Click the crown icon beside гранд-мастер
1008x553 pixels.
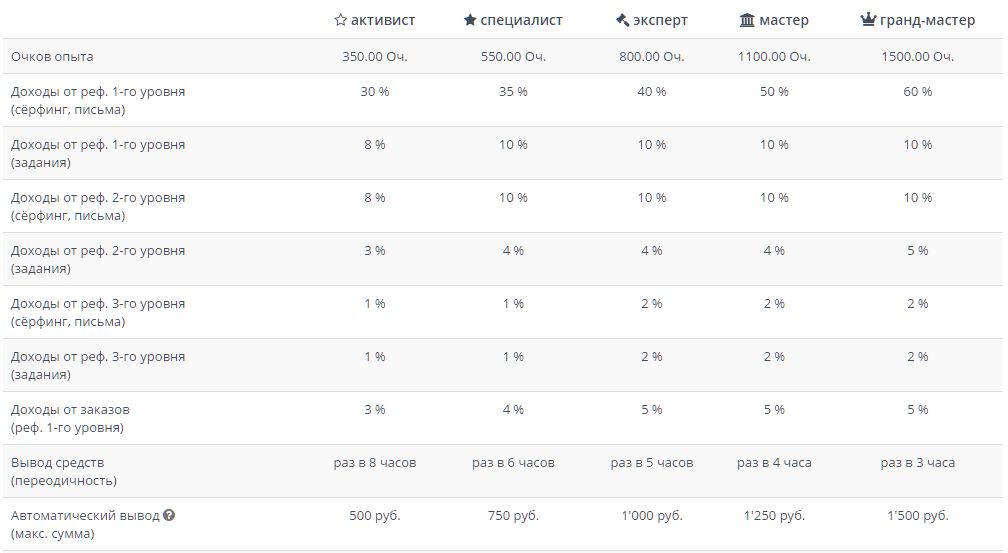pos(868,20)
